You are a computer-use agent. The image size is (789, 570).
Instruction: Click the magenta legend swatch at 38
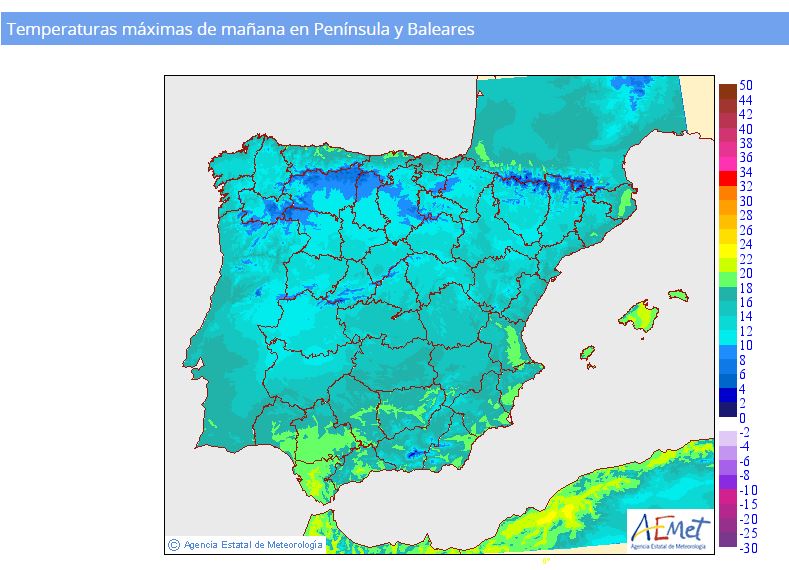[727, 150]
